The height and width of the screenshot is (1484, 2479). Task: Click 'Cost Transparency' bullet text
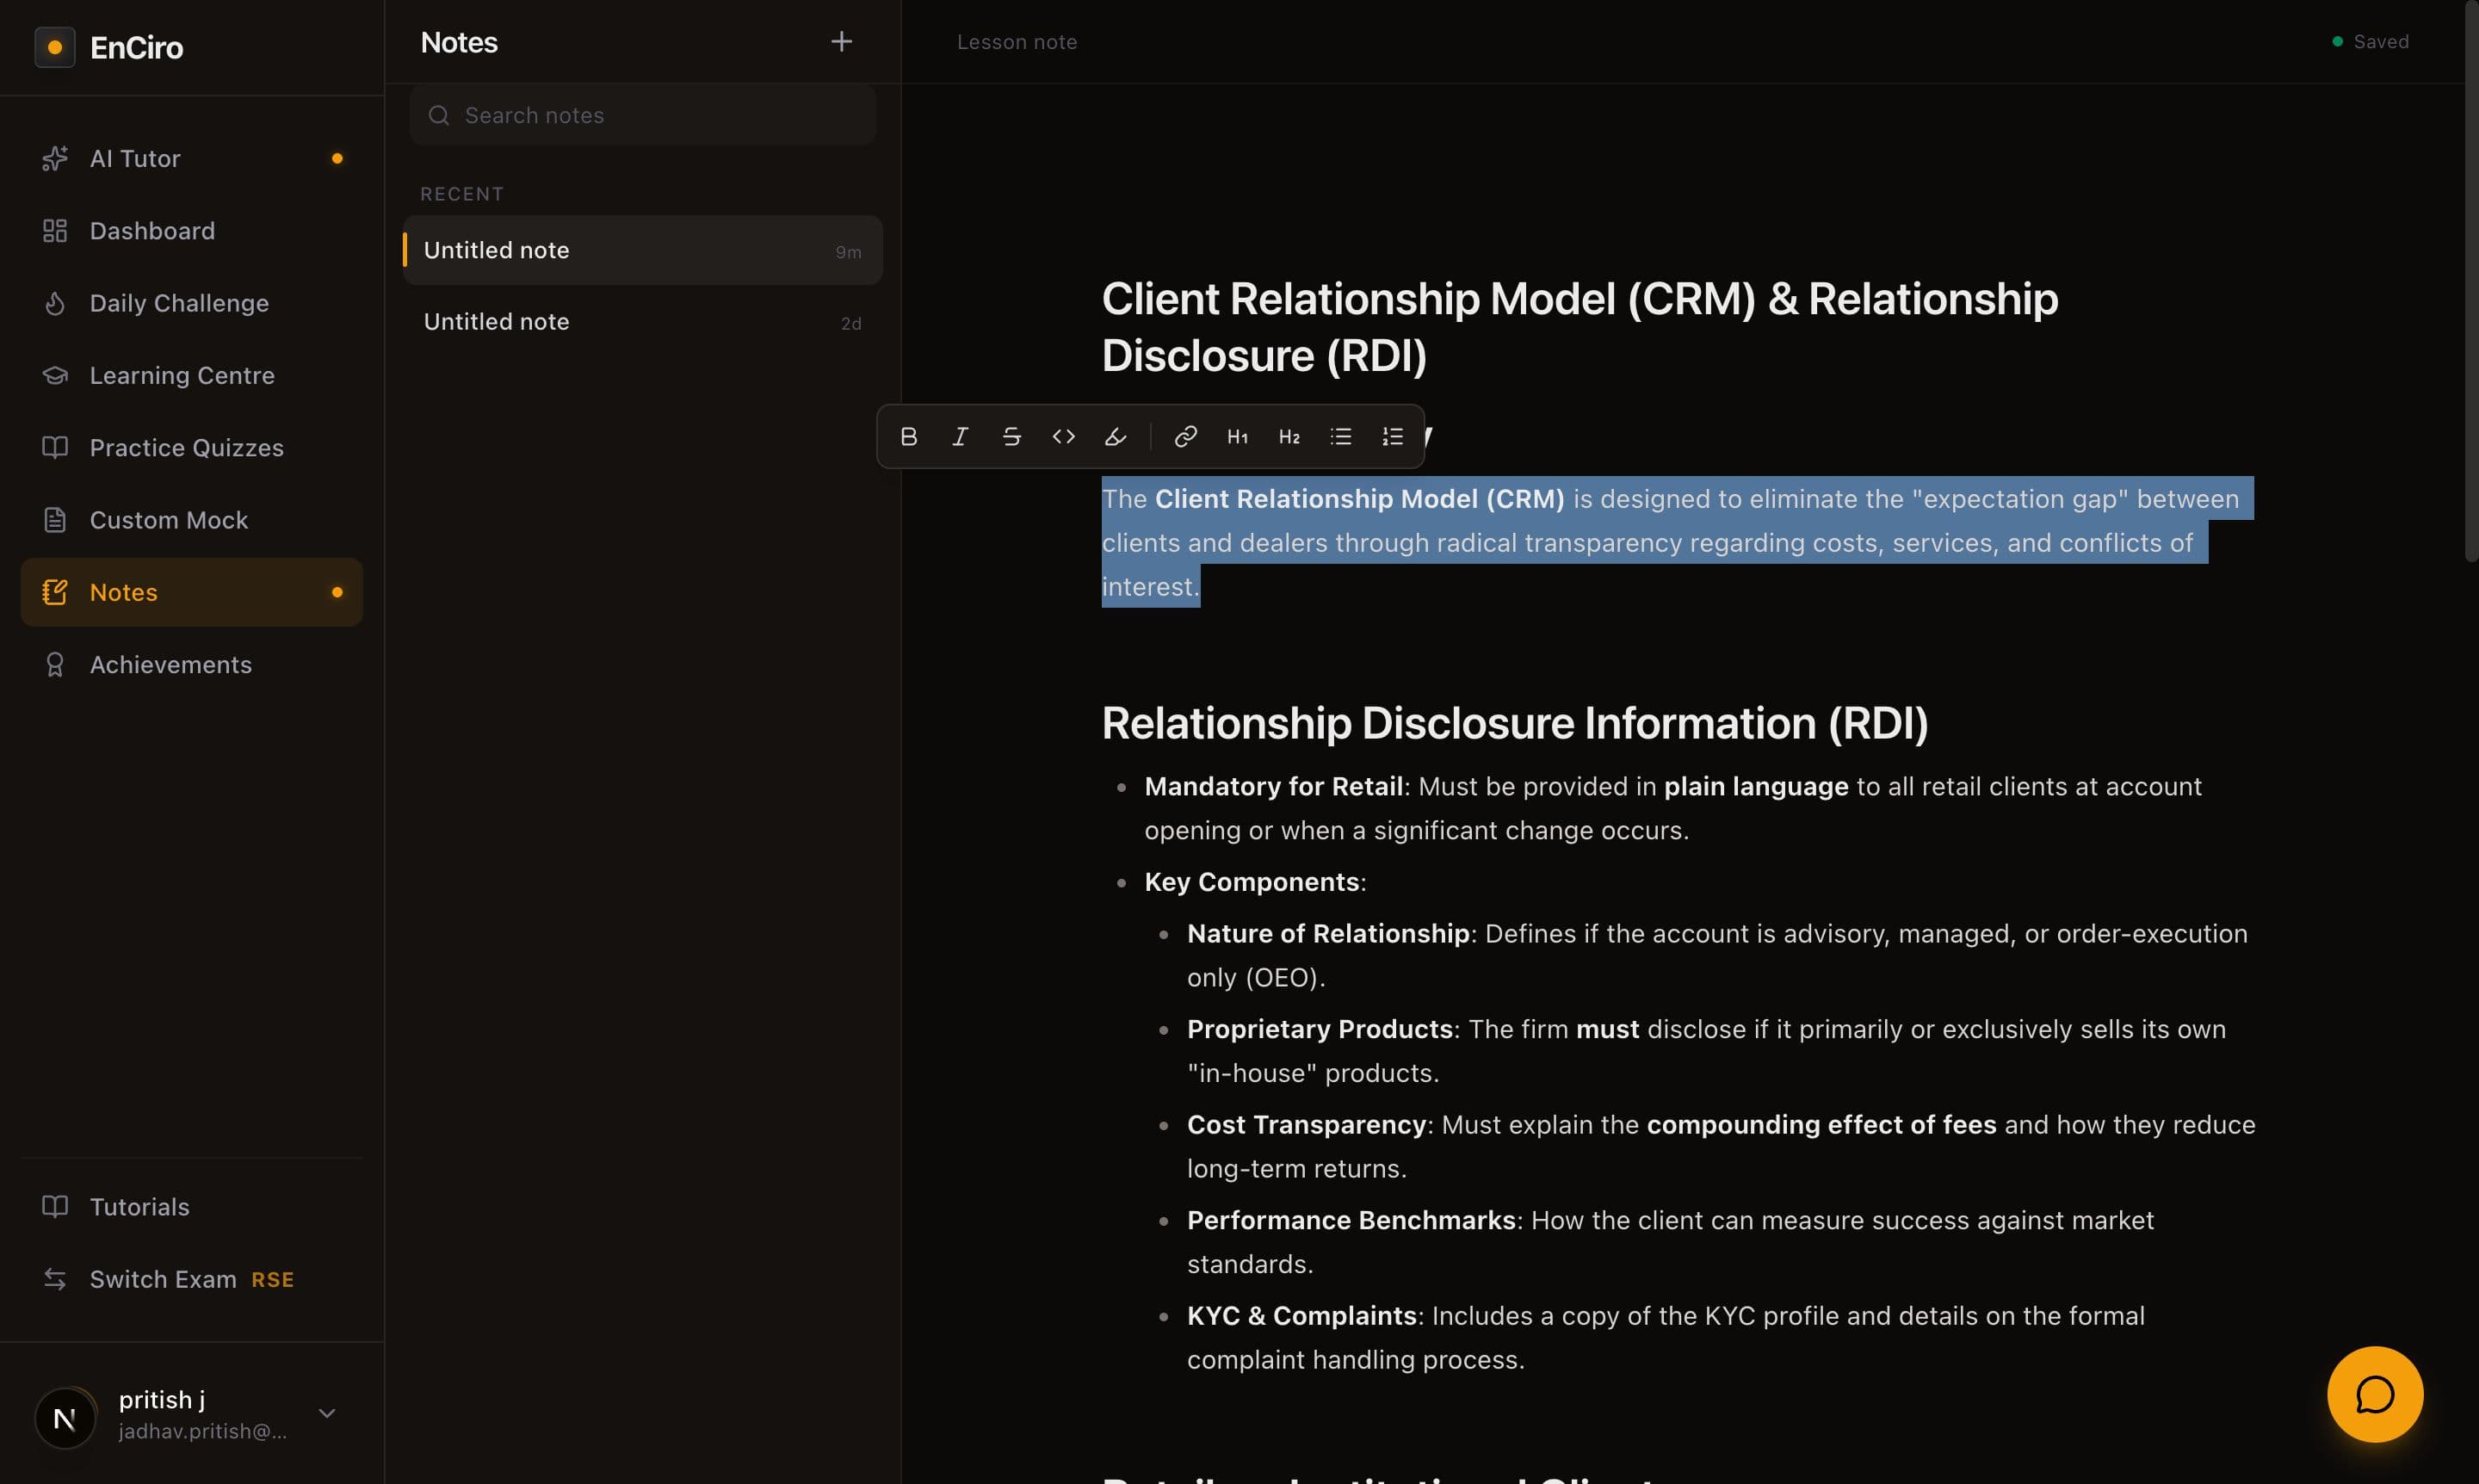coord(1721,1146)
